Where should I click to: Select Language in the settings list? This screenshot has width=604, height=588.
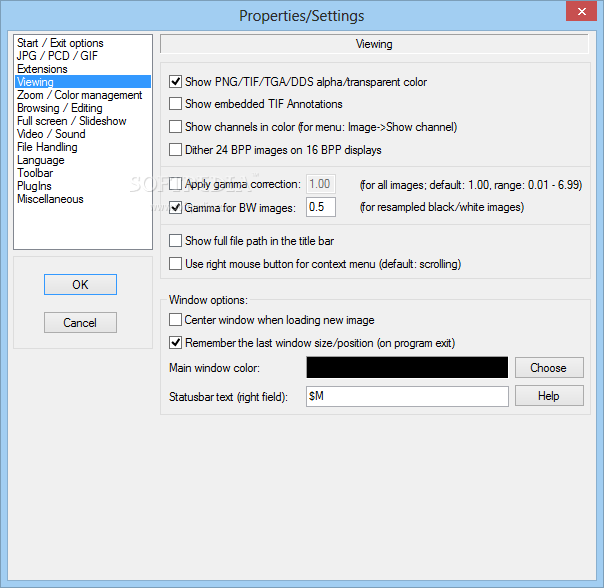point(83,160)
